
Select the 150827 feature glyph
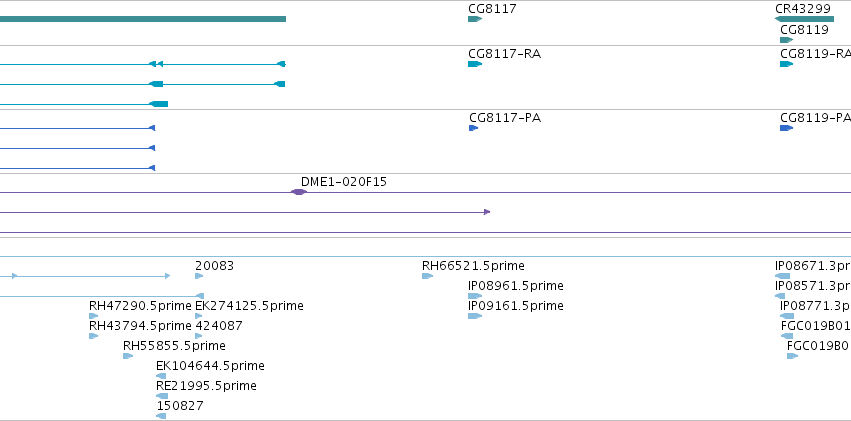[161, 416]
